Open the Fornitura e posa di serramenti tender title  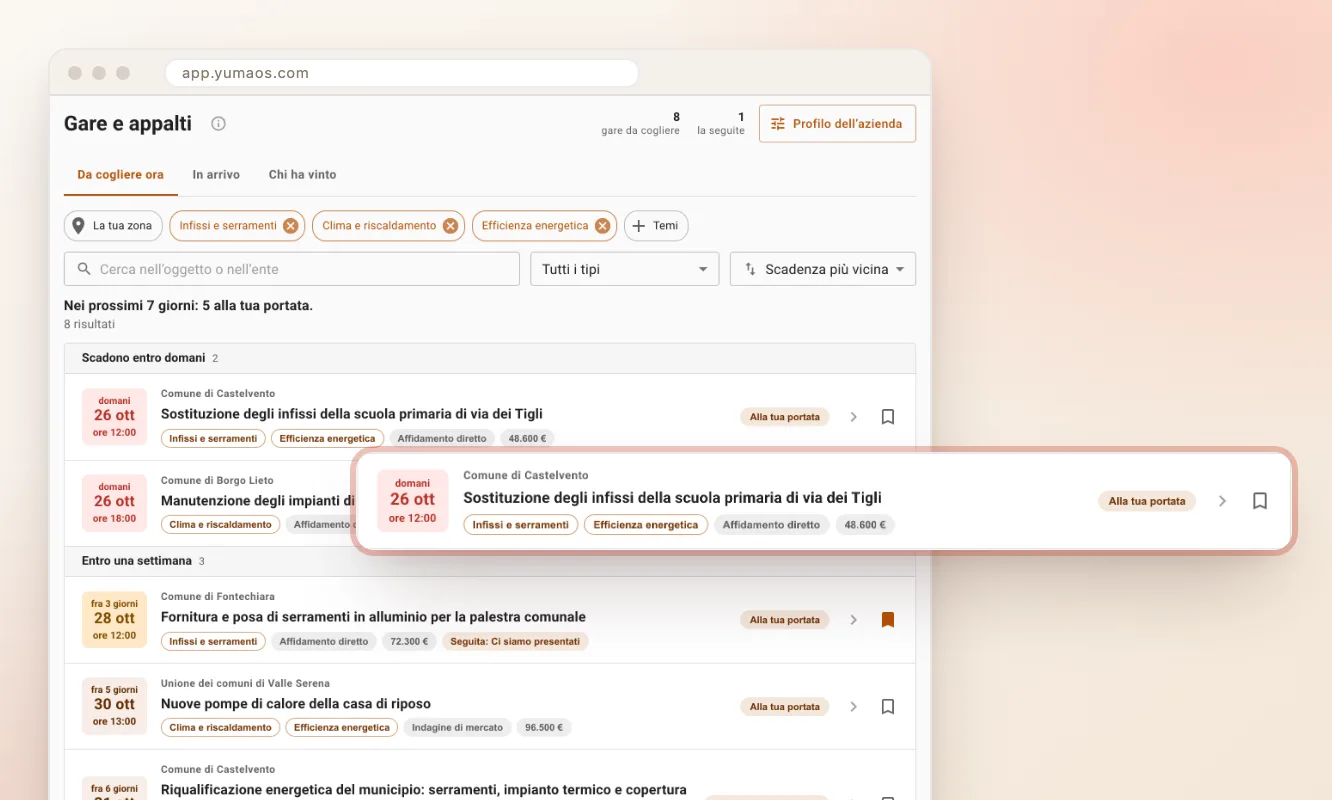[x=373, y=617]
